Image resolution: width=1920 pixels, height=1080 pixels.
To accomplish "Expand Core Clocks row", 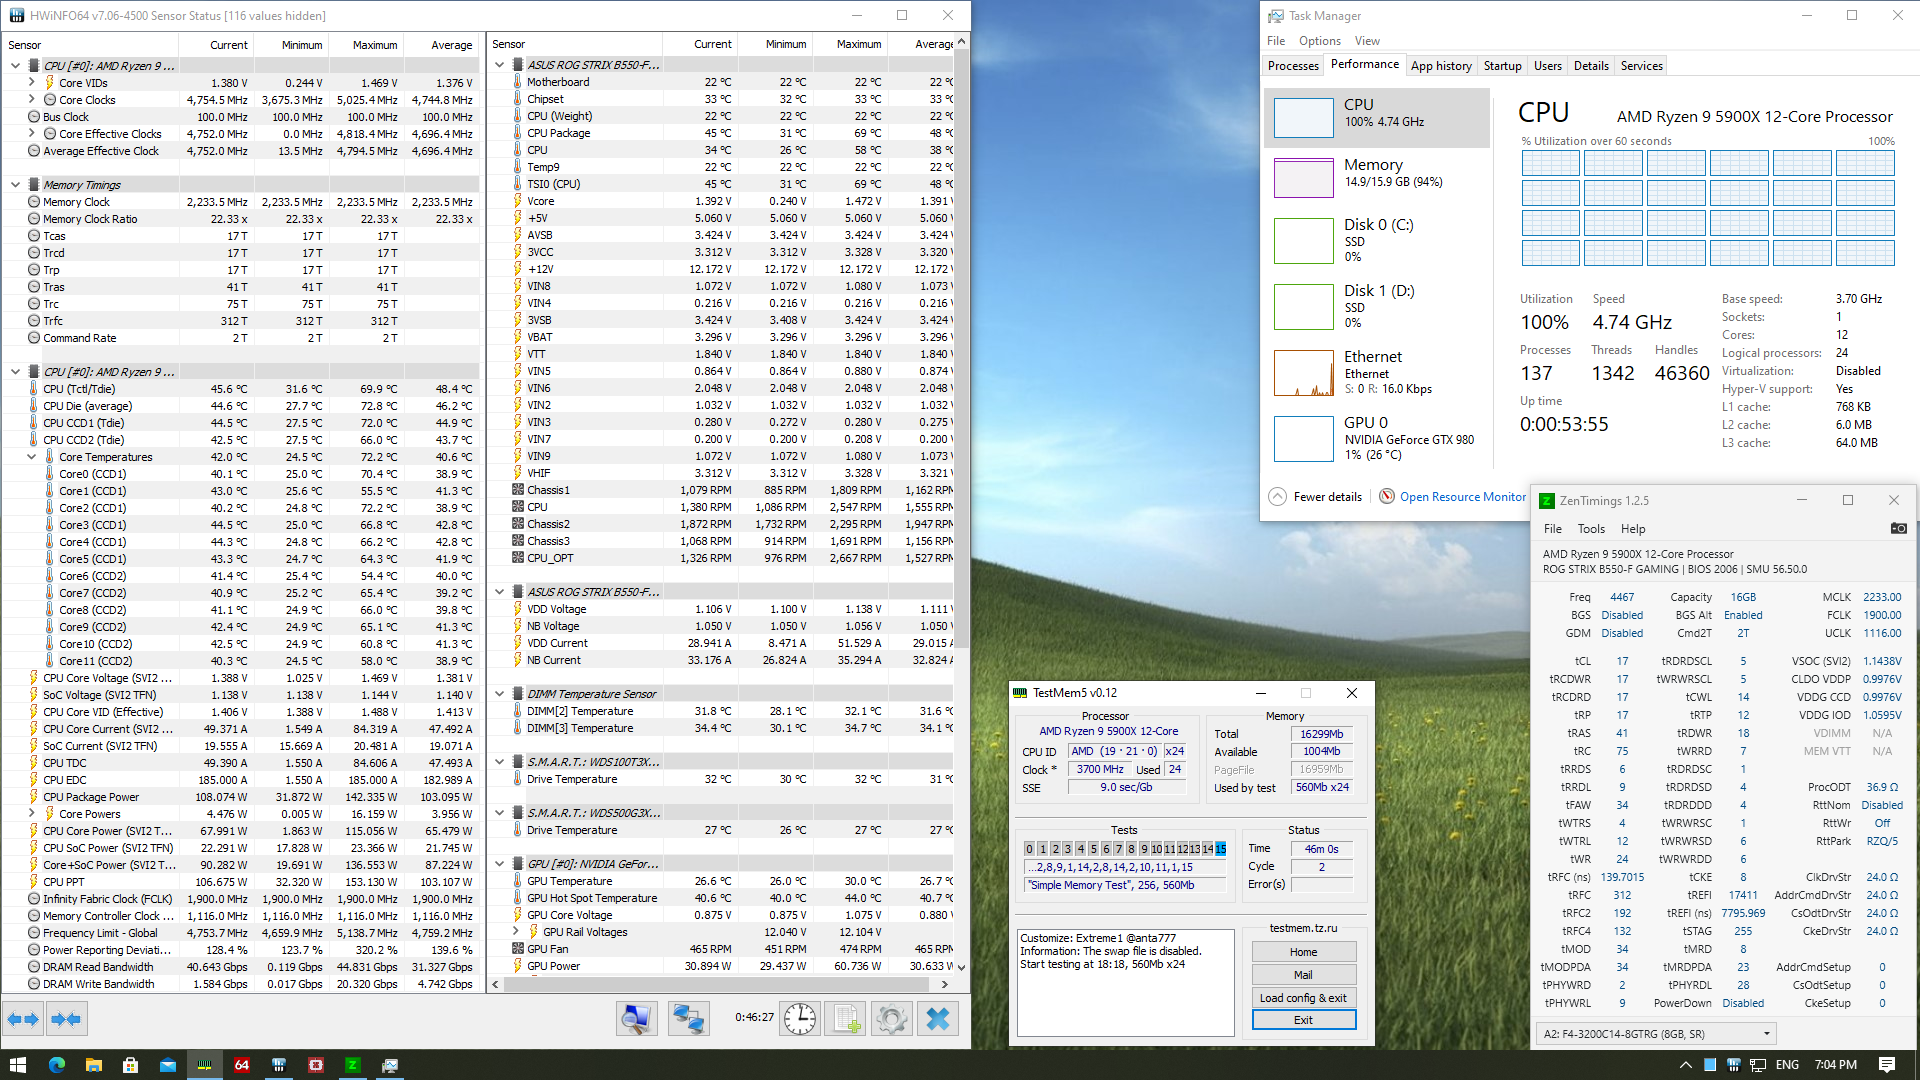I will [x=32, y=100].
